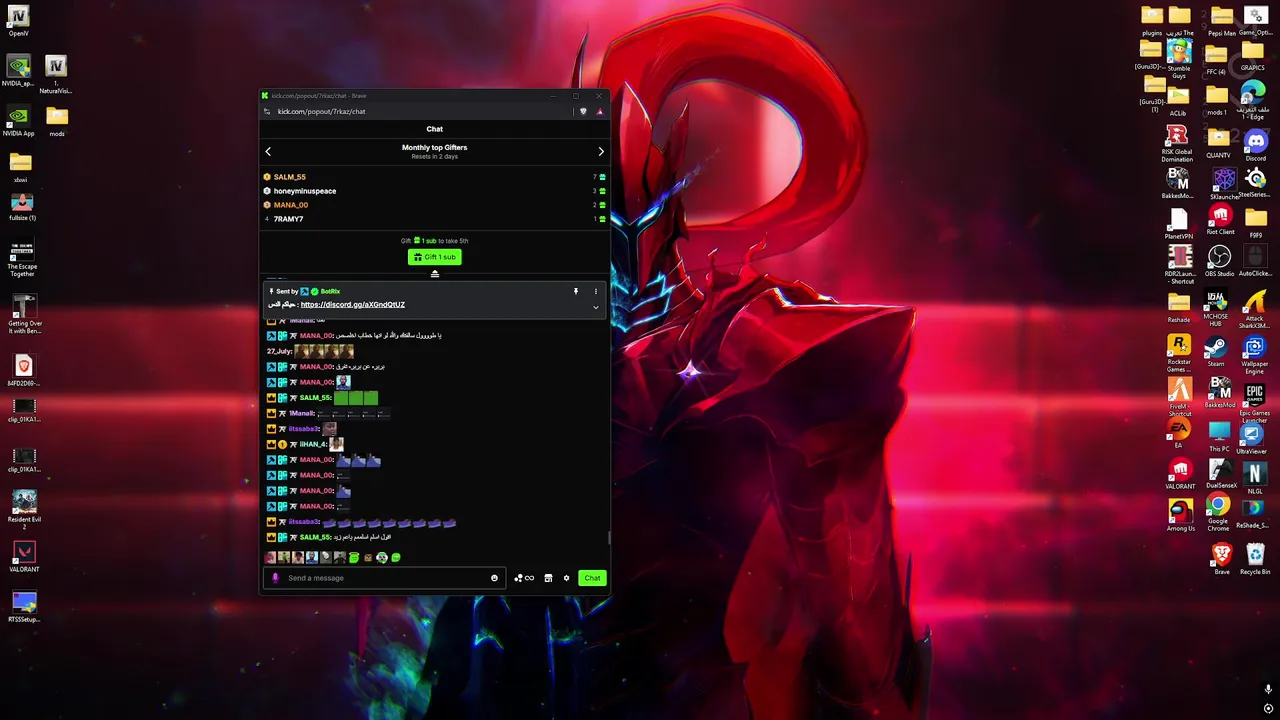Open UltraViewer desktop shortcut

pos(1252,439)
